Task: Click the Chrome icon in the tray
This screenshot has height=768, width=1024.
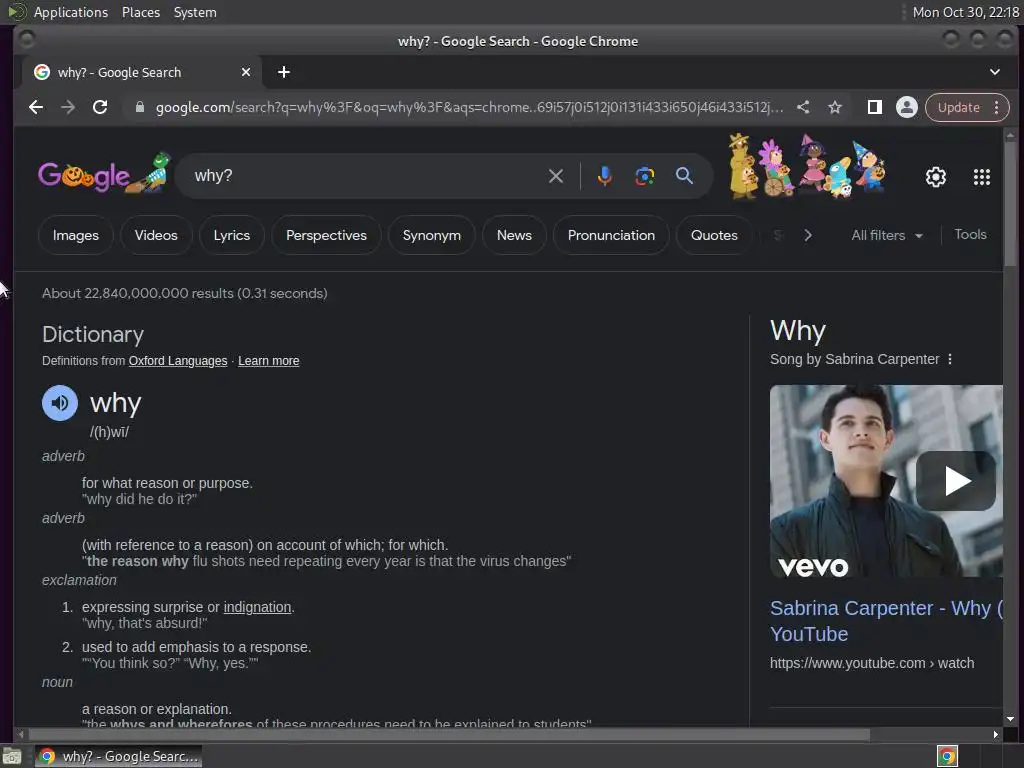Action: [x=947, y=756]
